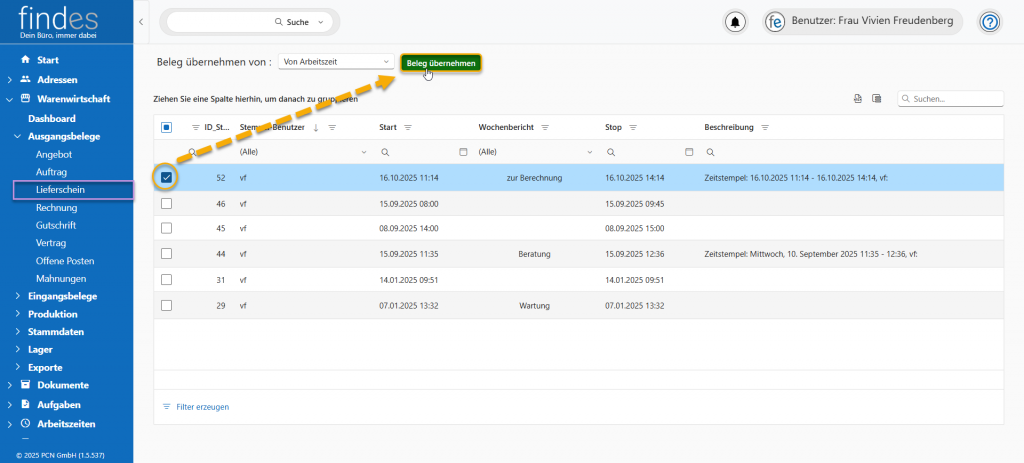This screenshot has width=1024, height=463.
Task: Click 'Filter erzeugen' link
Action: pyautogui.click(x=202, y=407)
